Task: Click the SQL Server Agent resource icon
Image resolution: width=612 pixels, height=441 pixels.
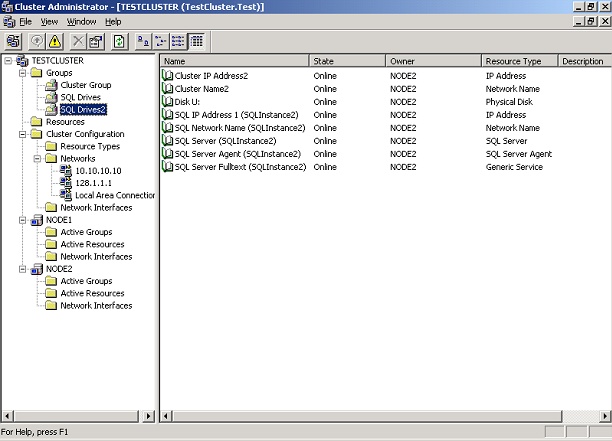Action: click(167, 154)
